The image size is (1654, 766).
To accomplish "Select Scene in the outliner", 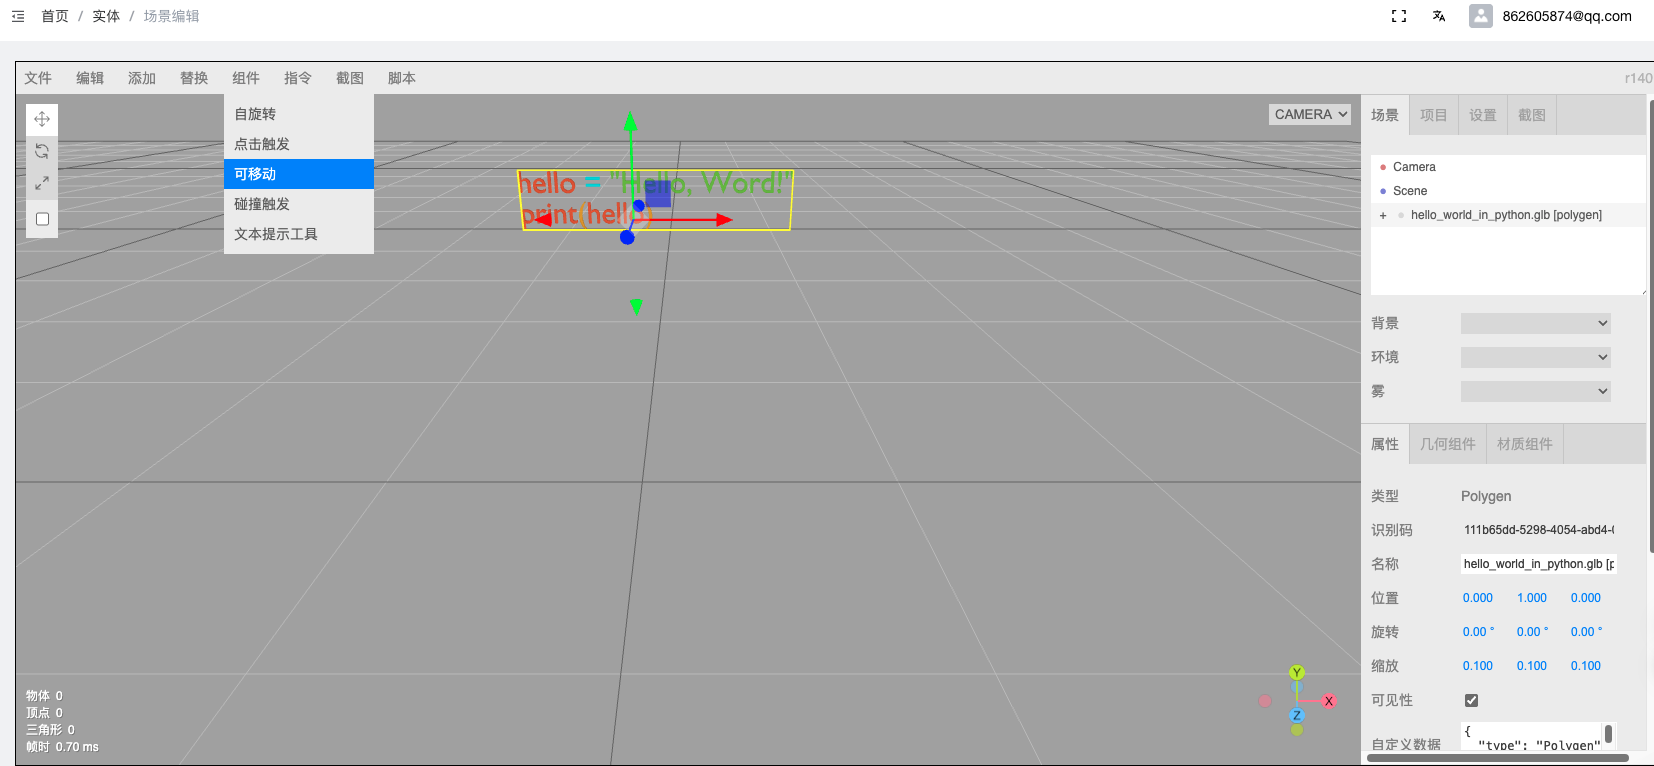I will point(1508,191).
